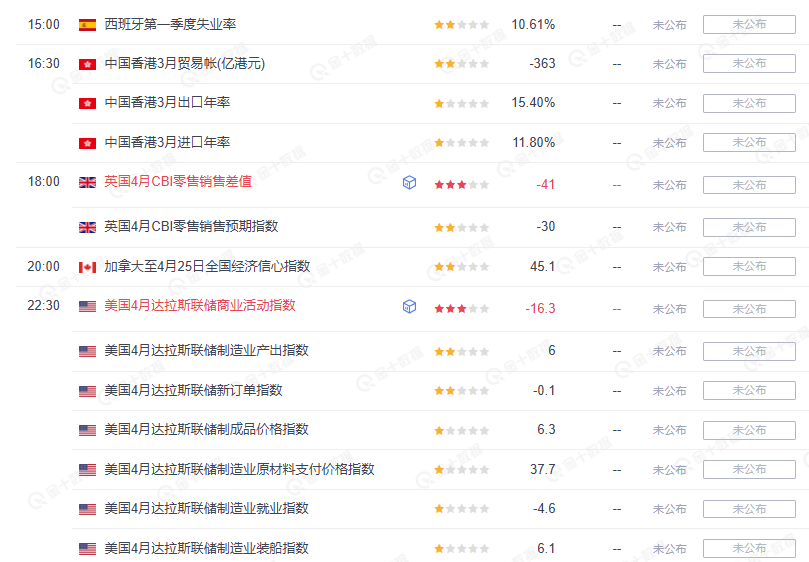Click Hong Kong flag beside 中国香港3月贸易帐

(x=87, y=64)
